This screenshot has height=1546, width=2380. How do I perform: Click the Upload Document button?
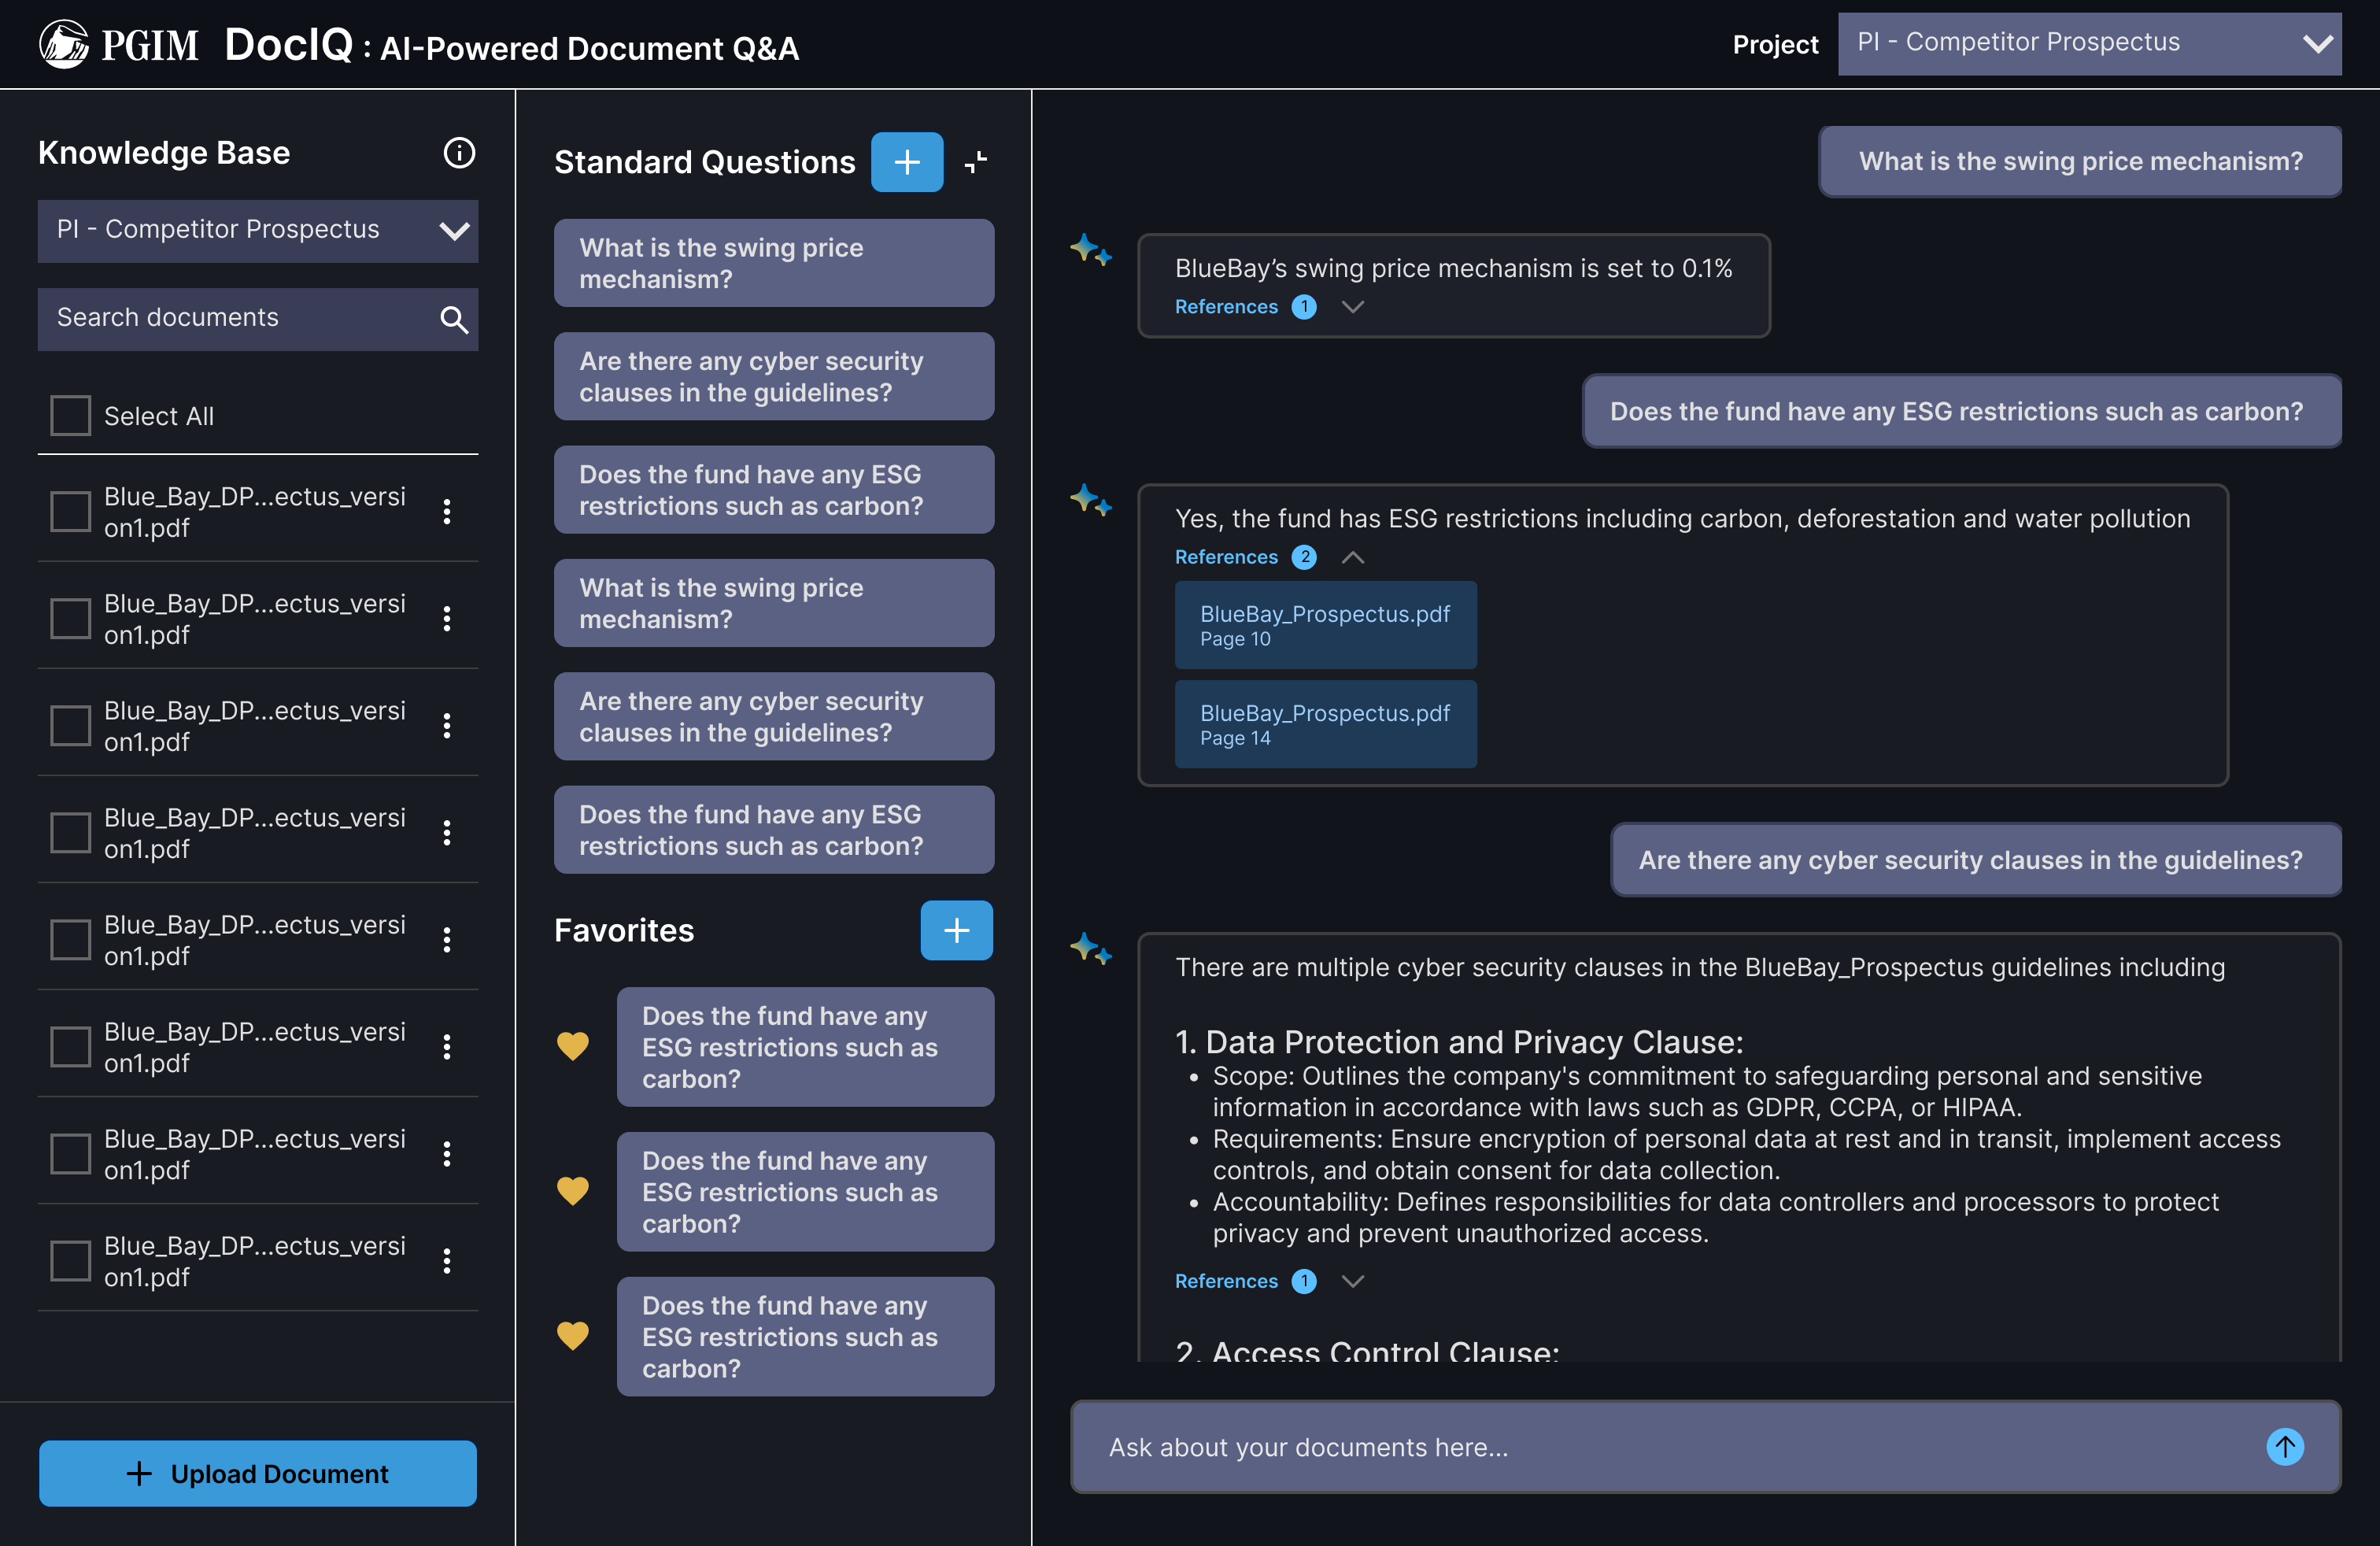coord(258,1473)
